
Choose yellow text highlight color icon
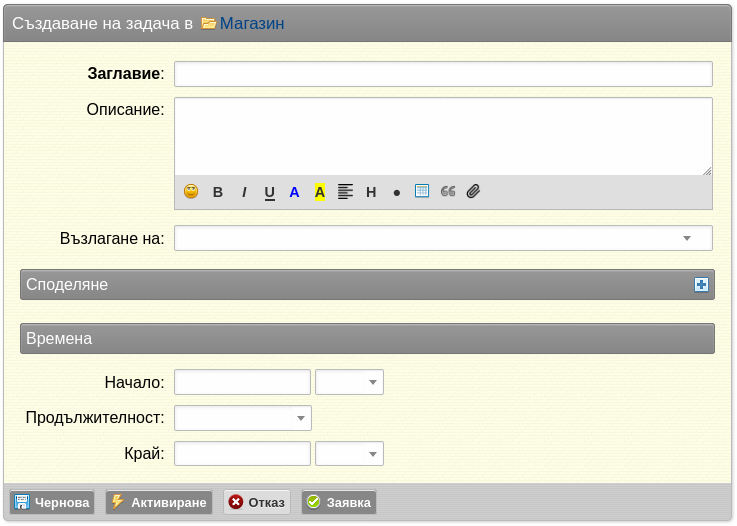(320, 192)
